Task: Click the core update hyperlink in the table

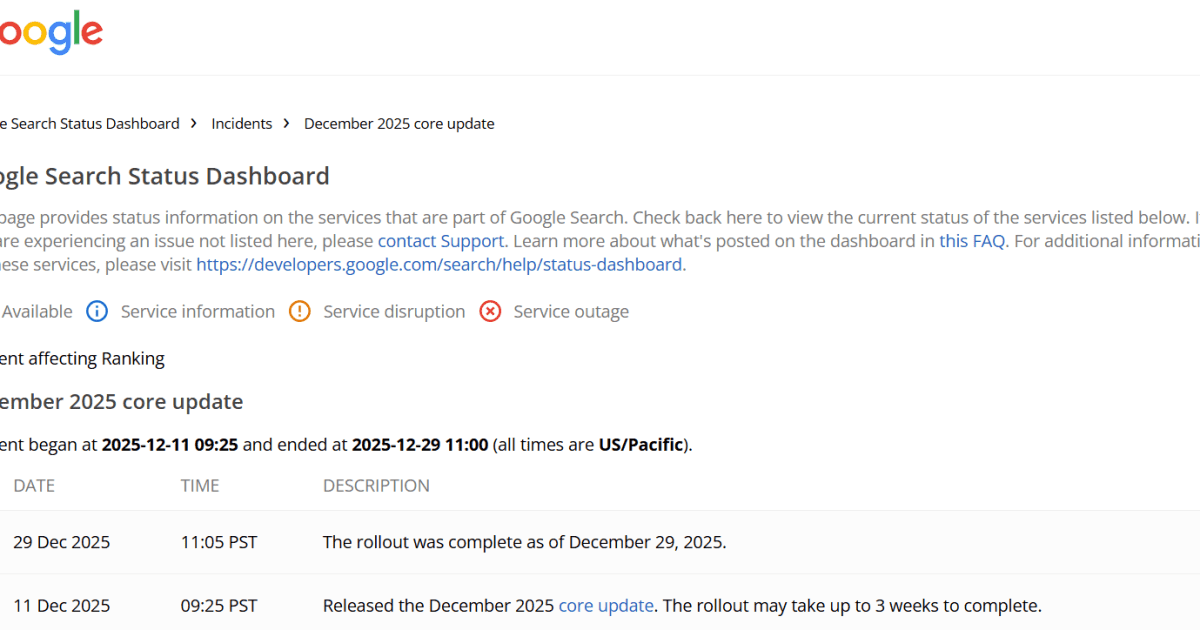Action: (606, 605)
